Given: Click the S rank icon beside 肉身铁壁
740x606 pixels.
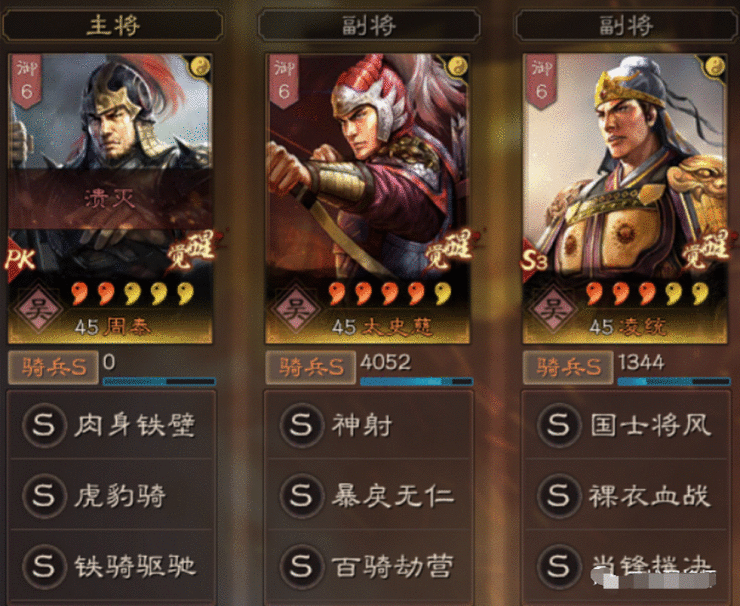Looking at the screenshot, I should (x=44, y=425).
